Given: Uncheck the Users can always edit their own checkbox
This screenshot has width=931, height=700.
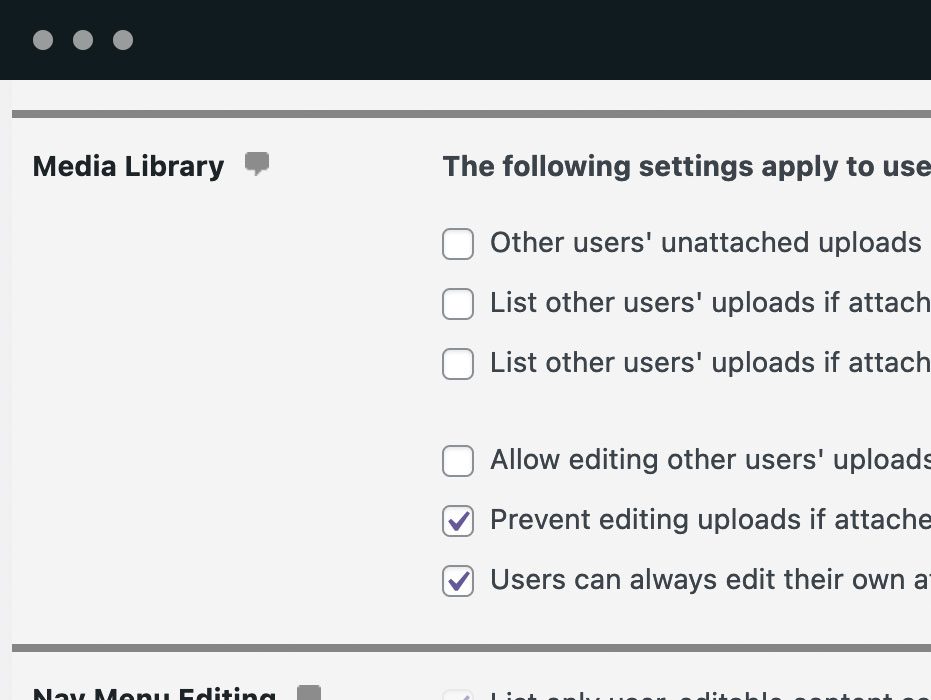Looking at the screenshot, I should pyautogui.click(x=458, y=581).
